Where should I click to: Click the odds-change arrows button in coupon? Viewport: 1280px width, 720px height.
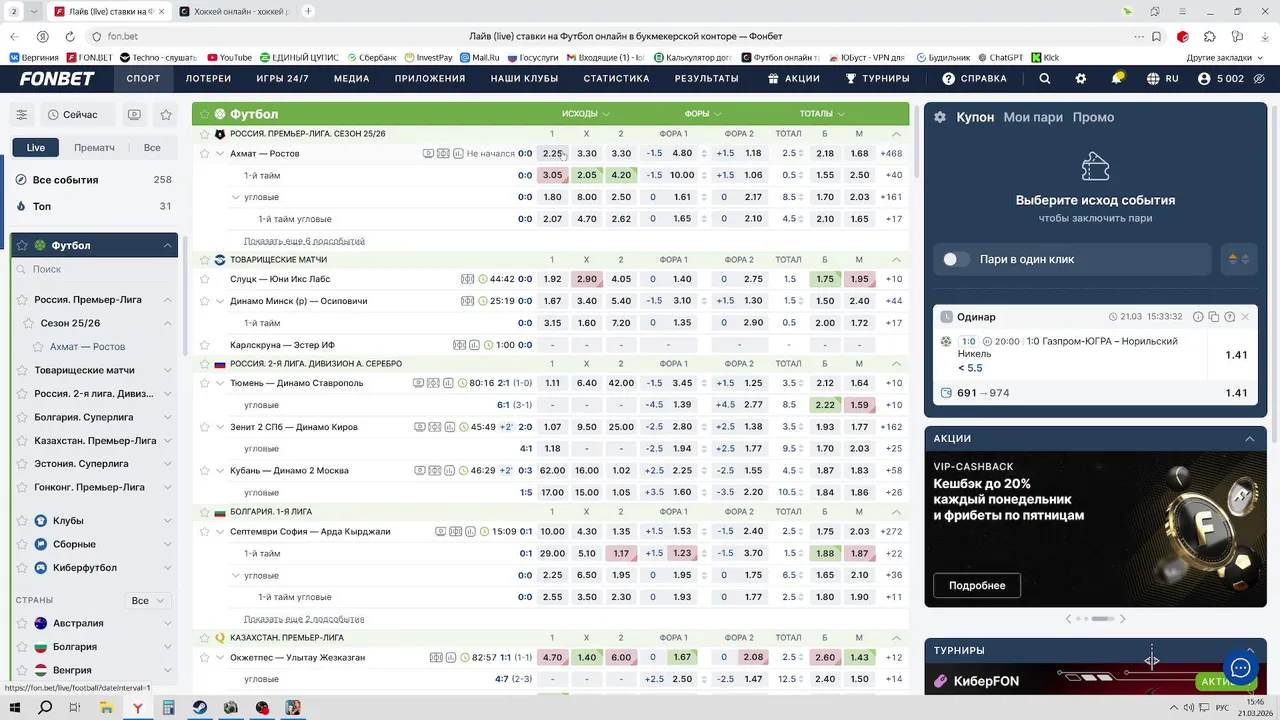tap(1239, 259)
